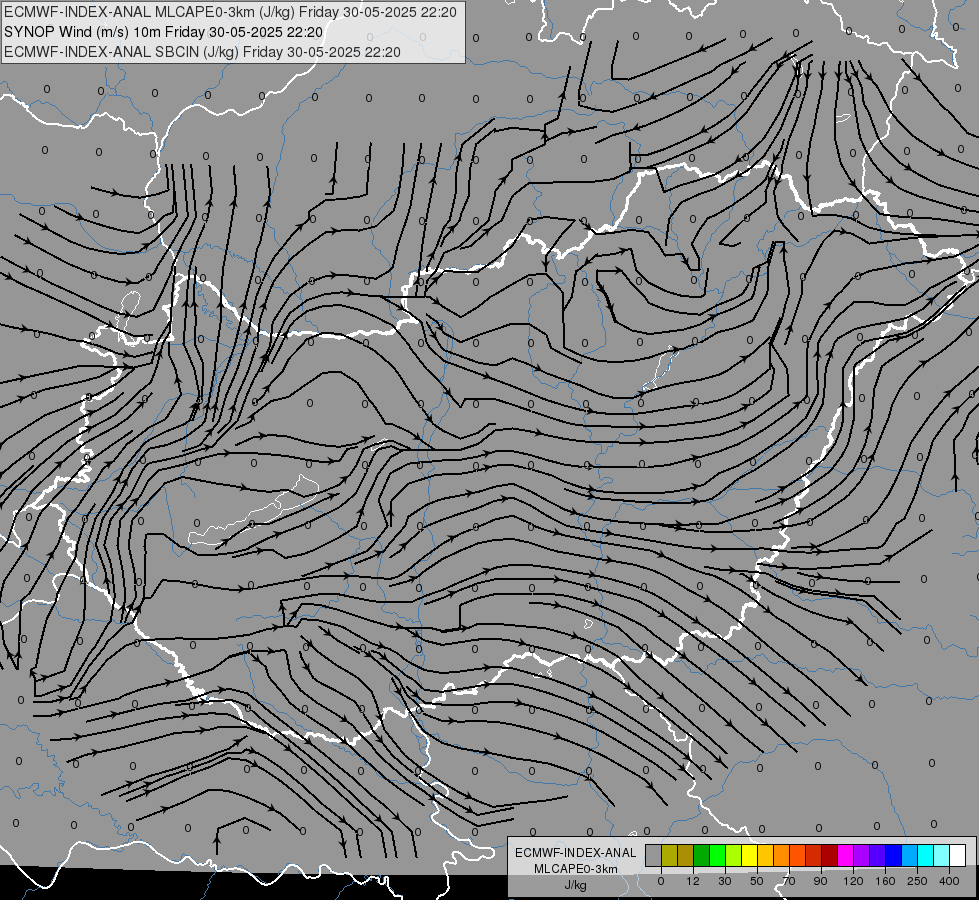Click the pure yellow legend swatch
This screenshot has width=979, height=900.
pyautogui.click(x=749, y=855)
